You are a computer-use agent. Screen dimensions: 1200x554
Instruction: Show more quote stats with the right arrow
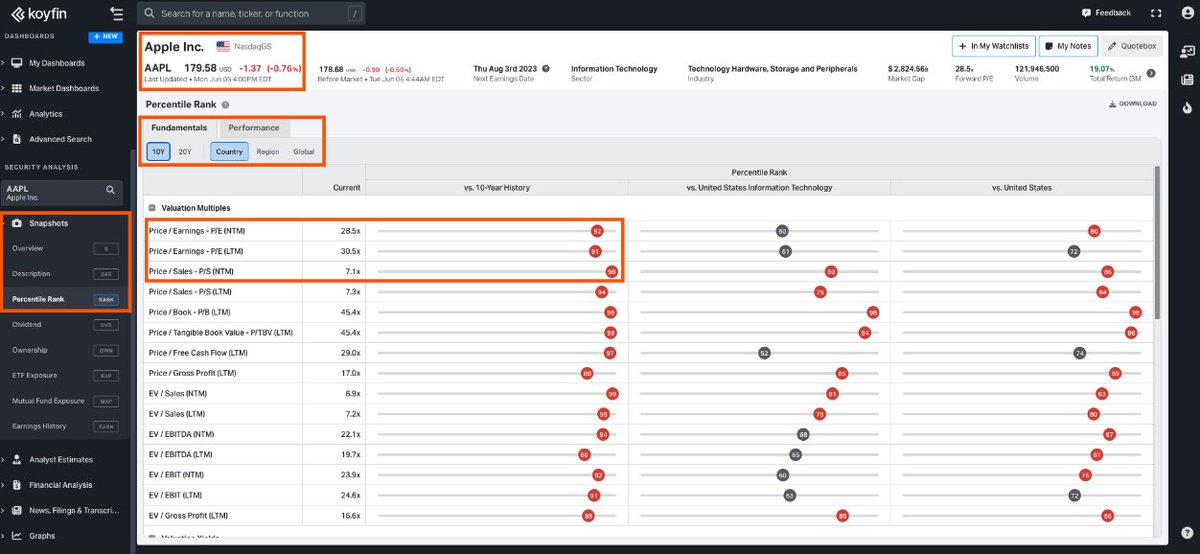[1151, 73]
